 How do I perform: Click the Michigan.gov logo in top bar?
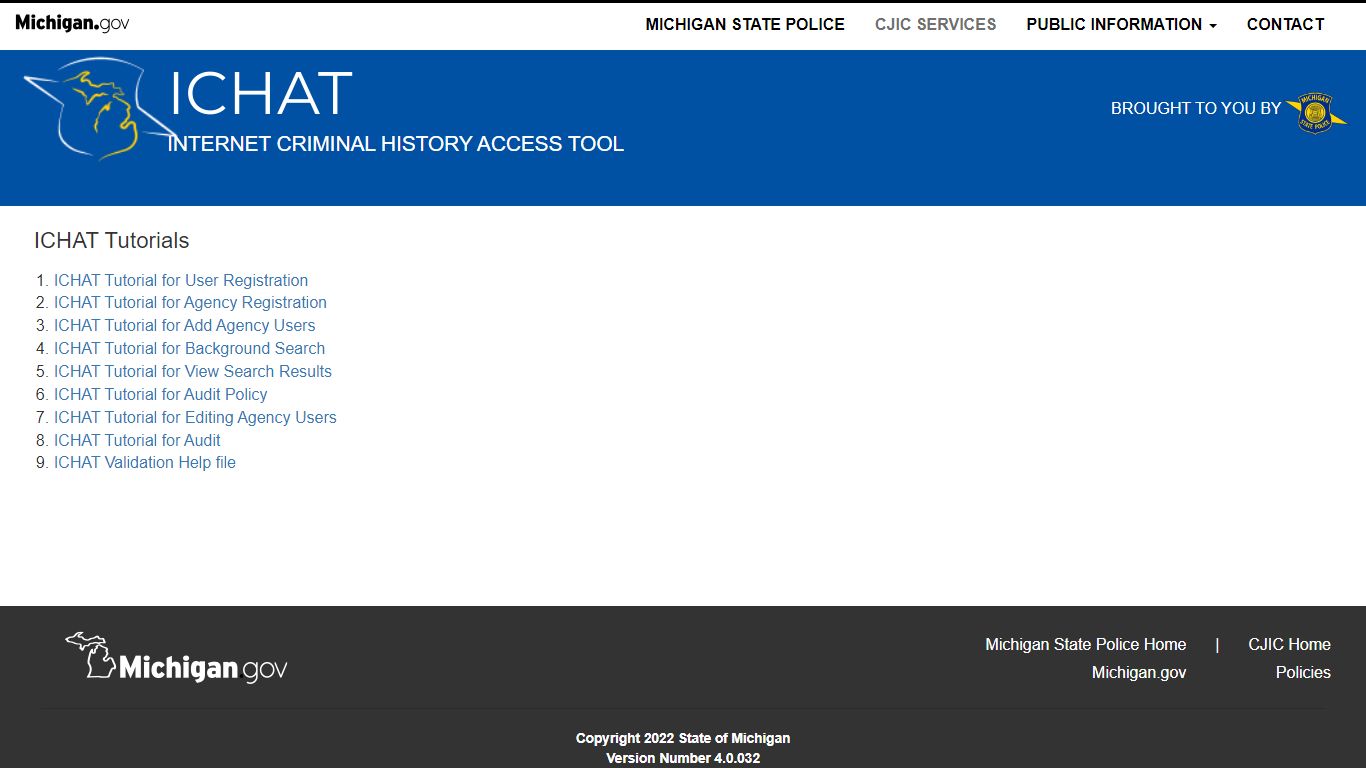72,23
